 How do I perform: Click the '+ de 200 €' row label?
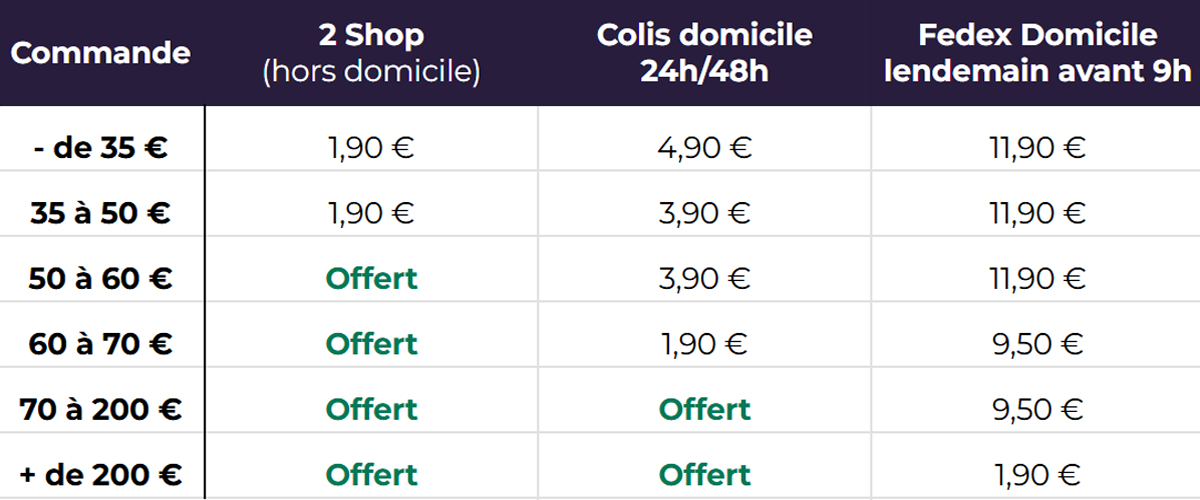(x=100, y=474)
